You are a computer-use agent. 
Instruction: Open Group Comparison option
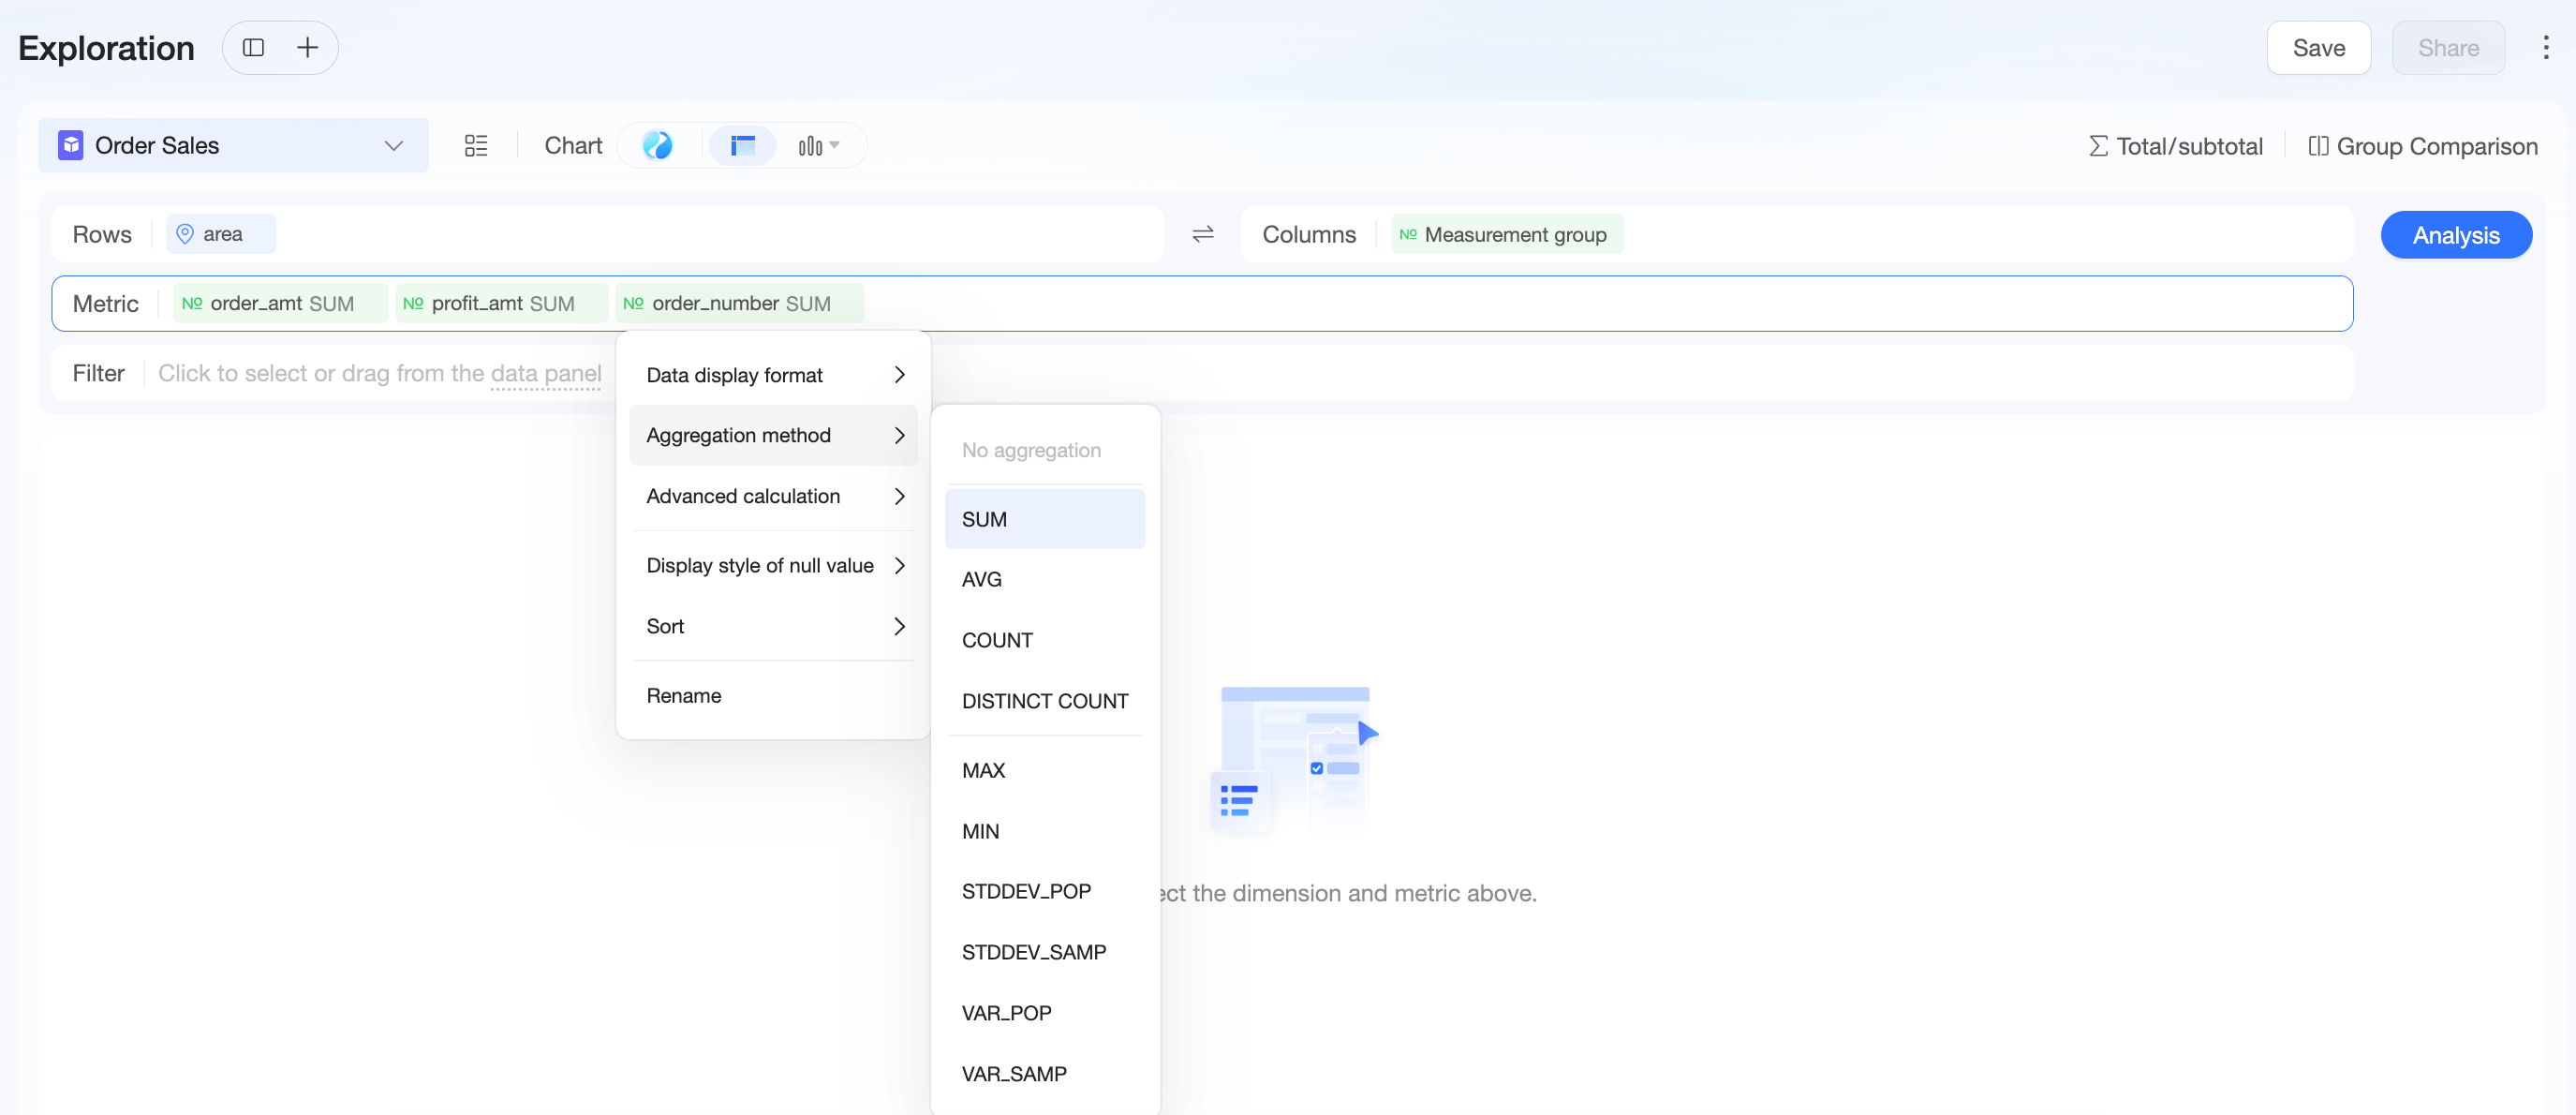click(x=2422, y=146)
